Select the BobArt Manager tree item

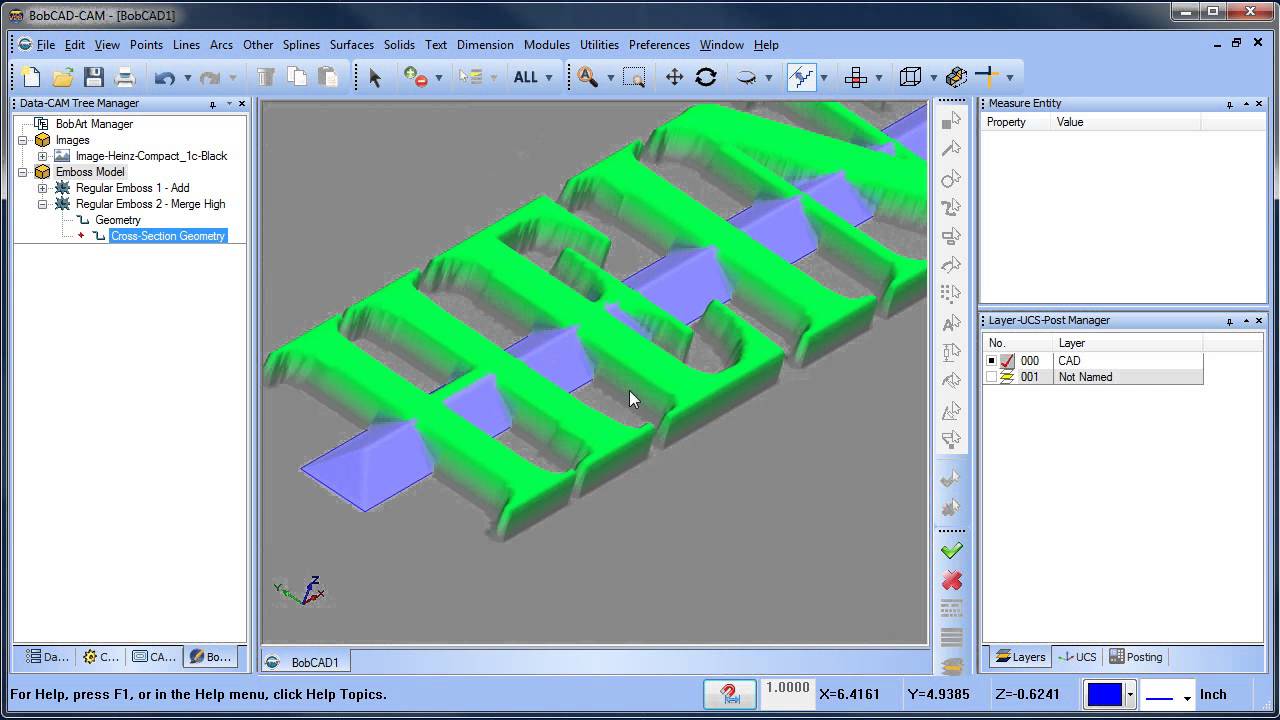pyautogui.click(x=94, y=124)
